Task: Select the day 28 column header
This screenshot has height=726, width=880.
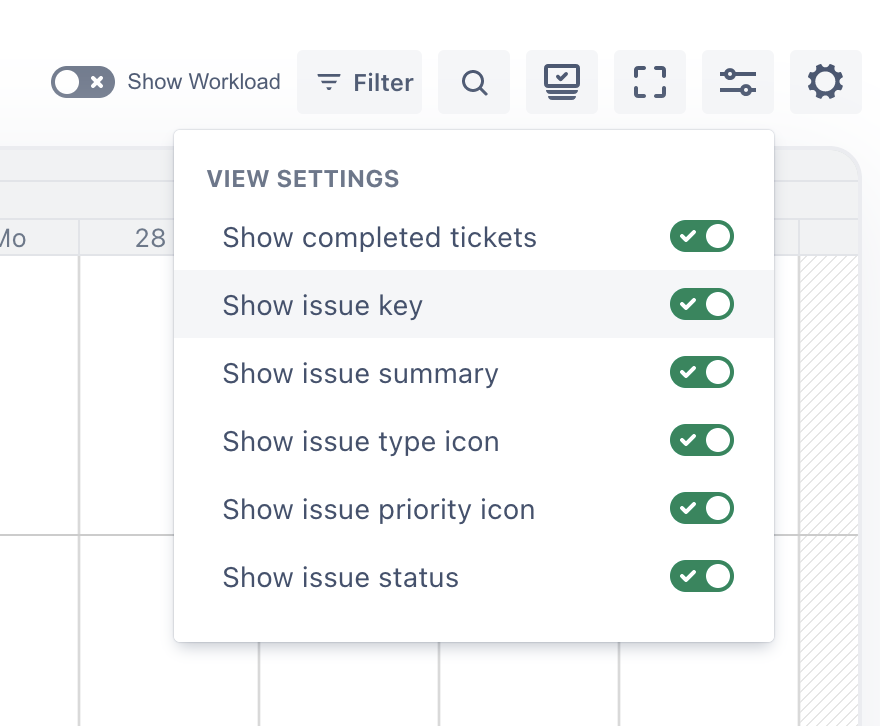Action: coord(150,238)
